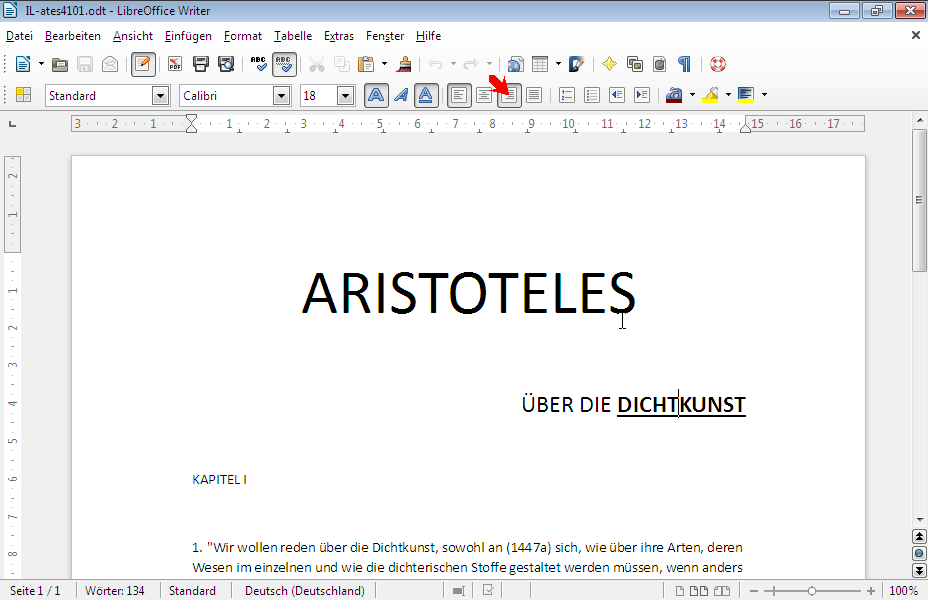
Task: Print the document with printer icon
Action: click(x=201, y=64)
